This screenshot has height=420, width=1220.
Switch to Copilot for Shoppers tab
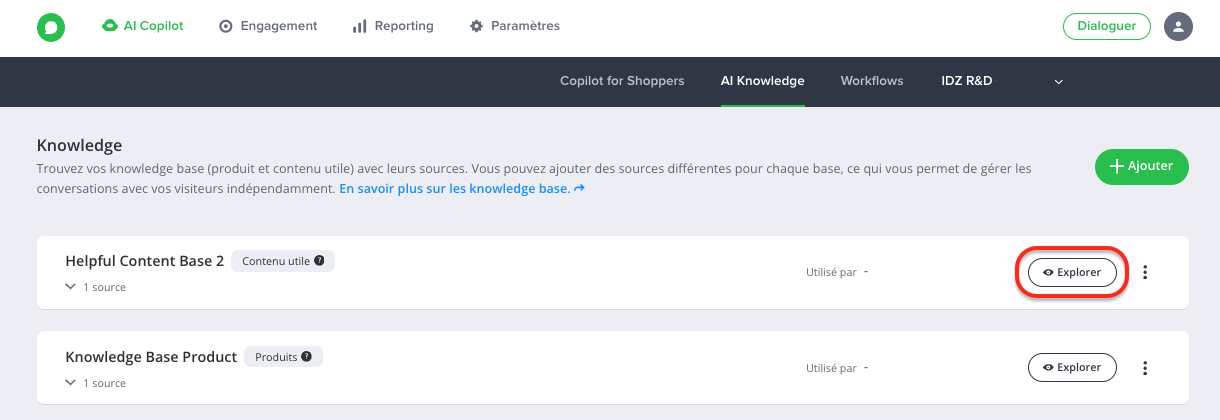point(622,81)
